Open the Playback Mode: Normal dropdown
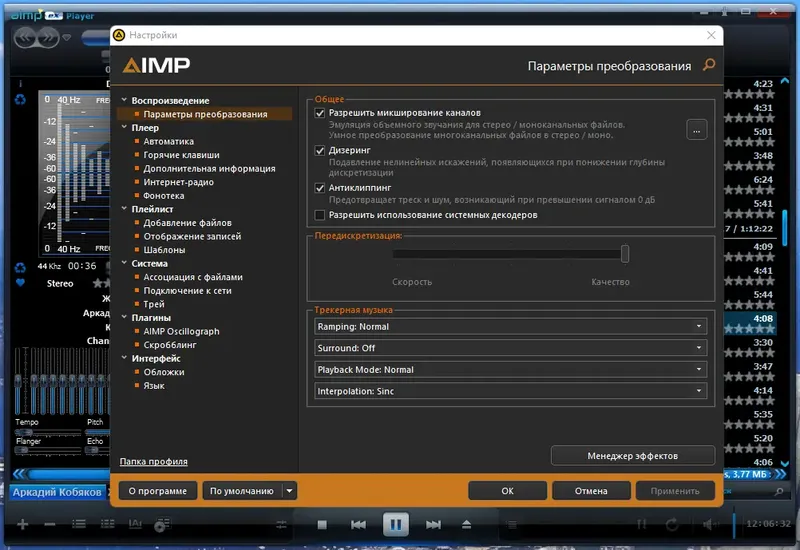800x550 pixels. click(511, 369)
